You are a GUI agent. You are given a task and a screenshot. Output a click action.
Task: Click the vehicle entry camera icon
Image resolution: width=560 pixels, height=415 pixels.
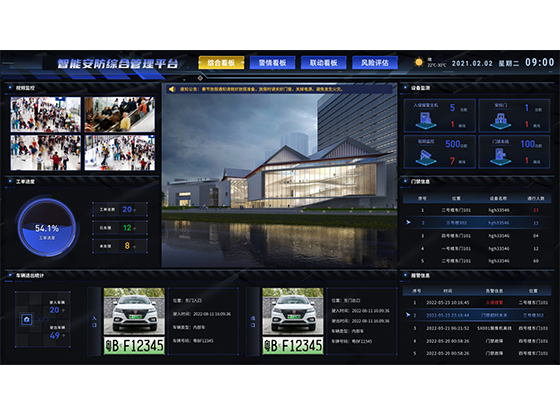(27, 319)
